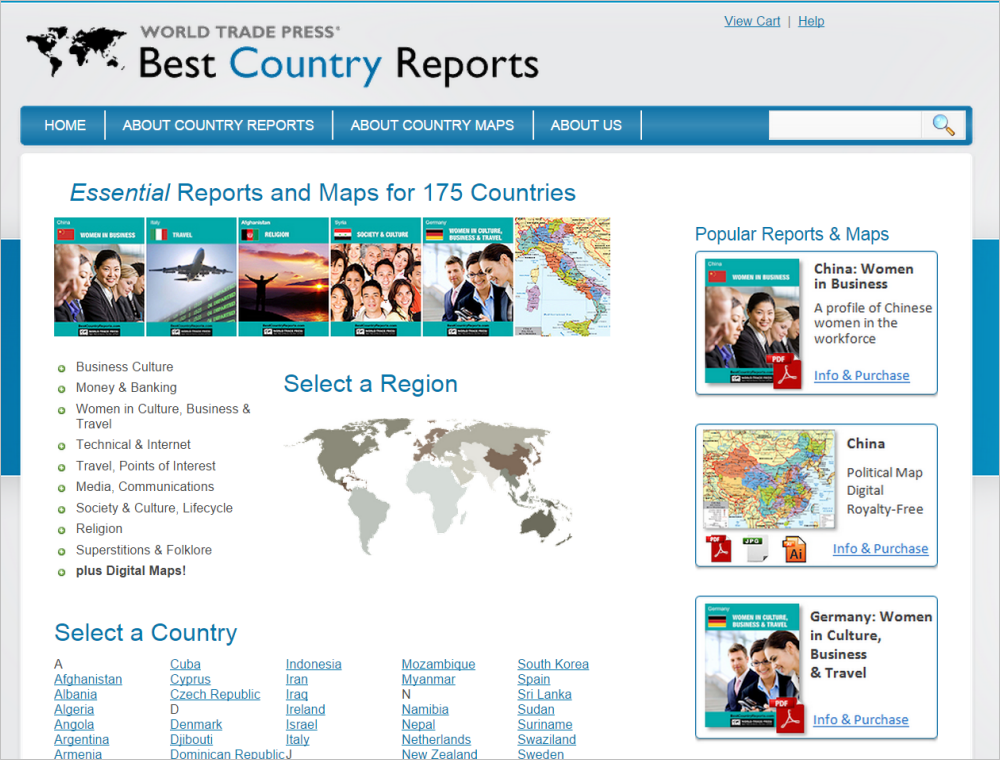Click the China report cover in sidebar
Viewport: 1000px width, 760px height.
click(753, 321)
